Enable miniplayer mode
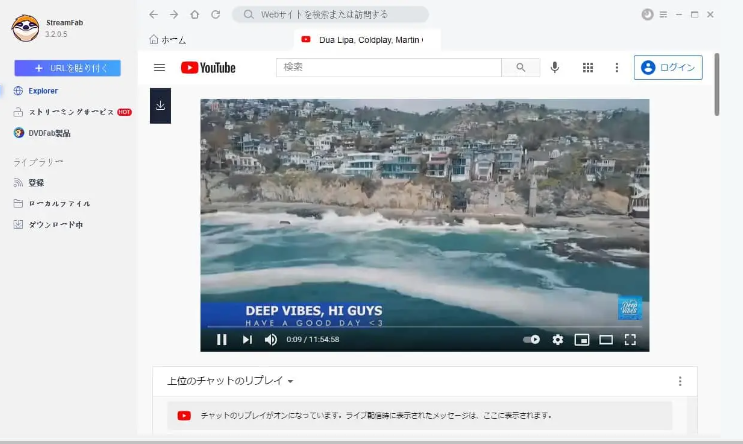 582,340
